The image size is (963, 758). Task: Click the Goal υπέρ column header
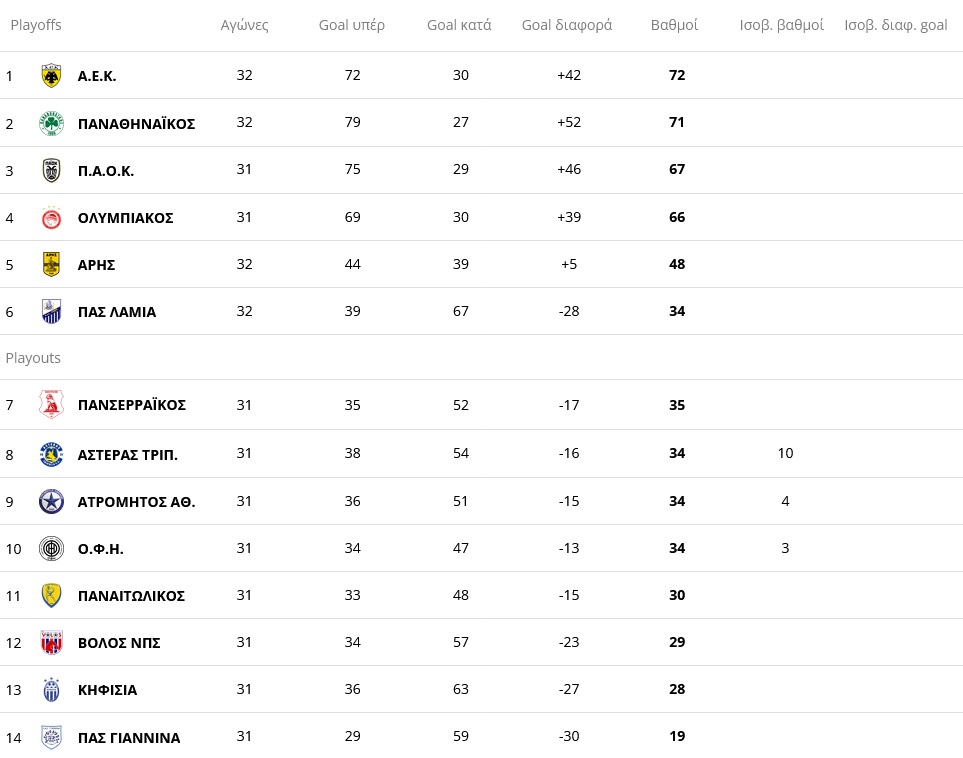352,25
